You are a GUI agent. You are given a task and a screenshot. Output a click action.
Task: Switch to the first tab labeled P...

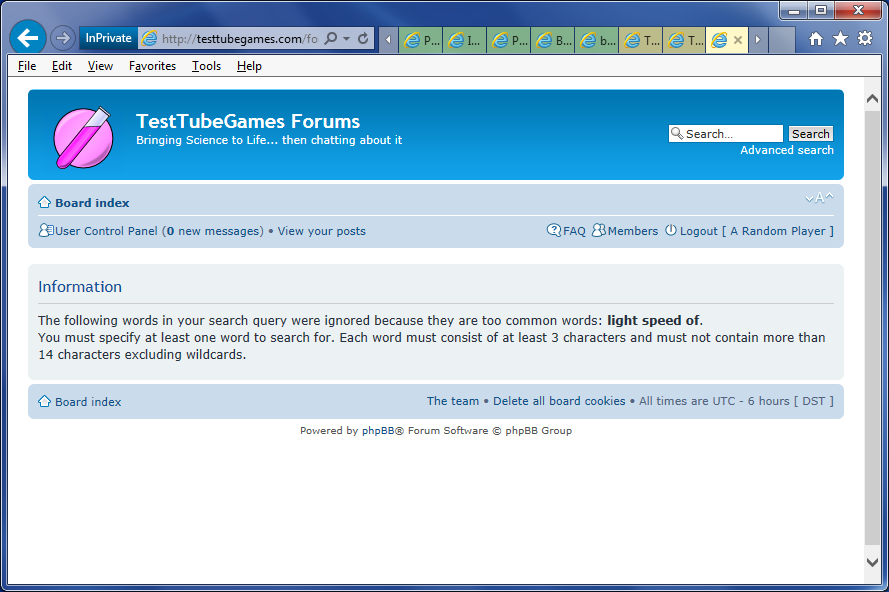(421, 40)
